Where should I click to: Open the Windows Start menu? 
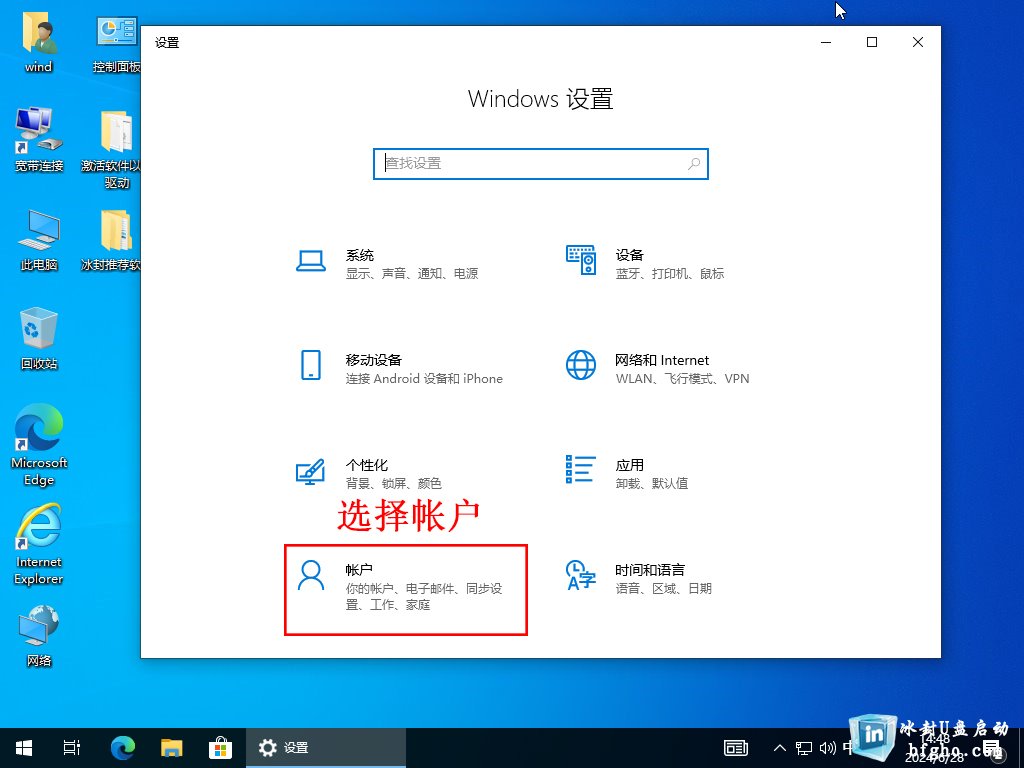pyautogui.click(x=24, y=748)
